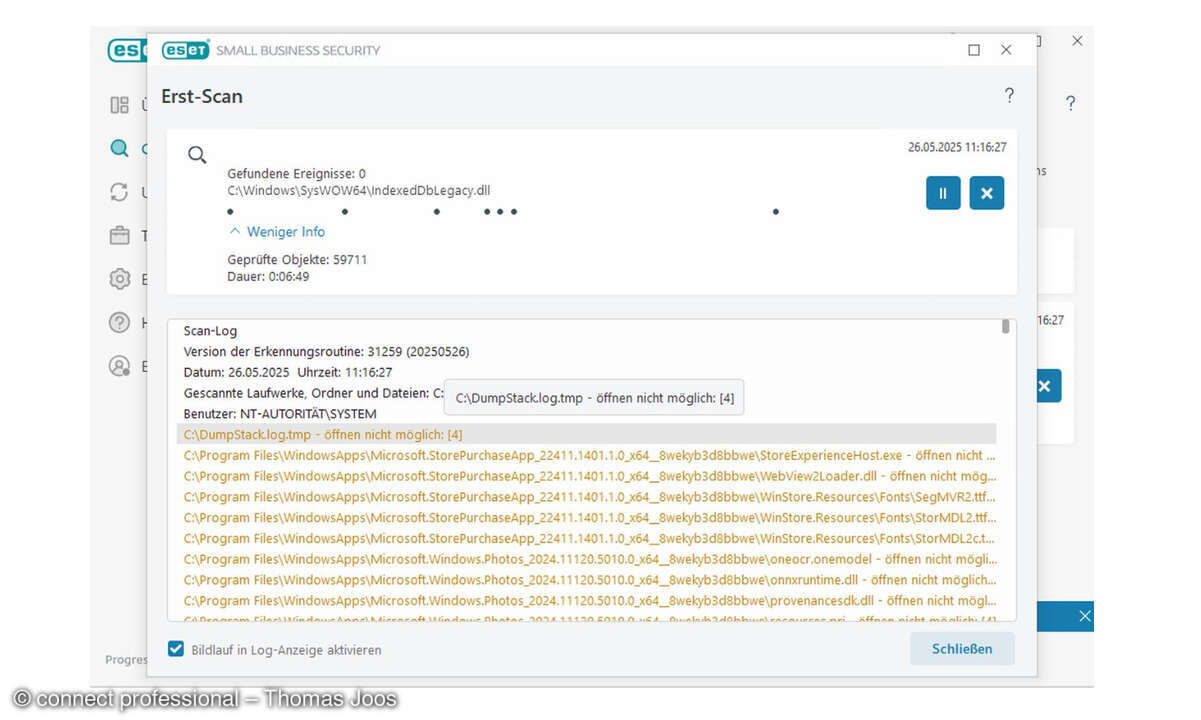Click the Erst-Scan heading
The height and width of the screenshot is (720, 1201).
click(202, 97)
